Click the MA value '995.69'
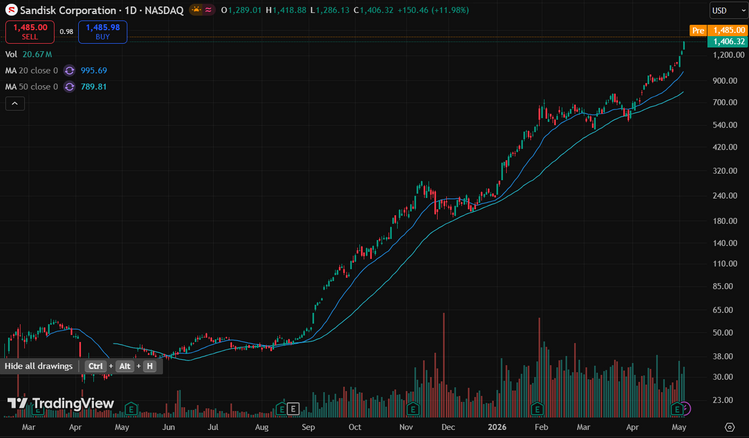This screenshot has height=438, width=749. [x=94, y=71]
